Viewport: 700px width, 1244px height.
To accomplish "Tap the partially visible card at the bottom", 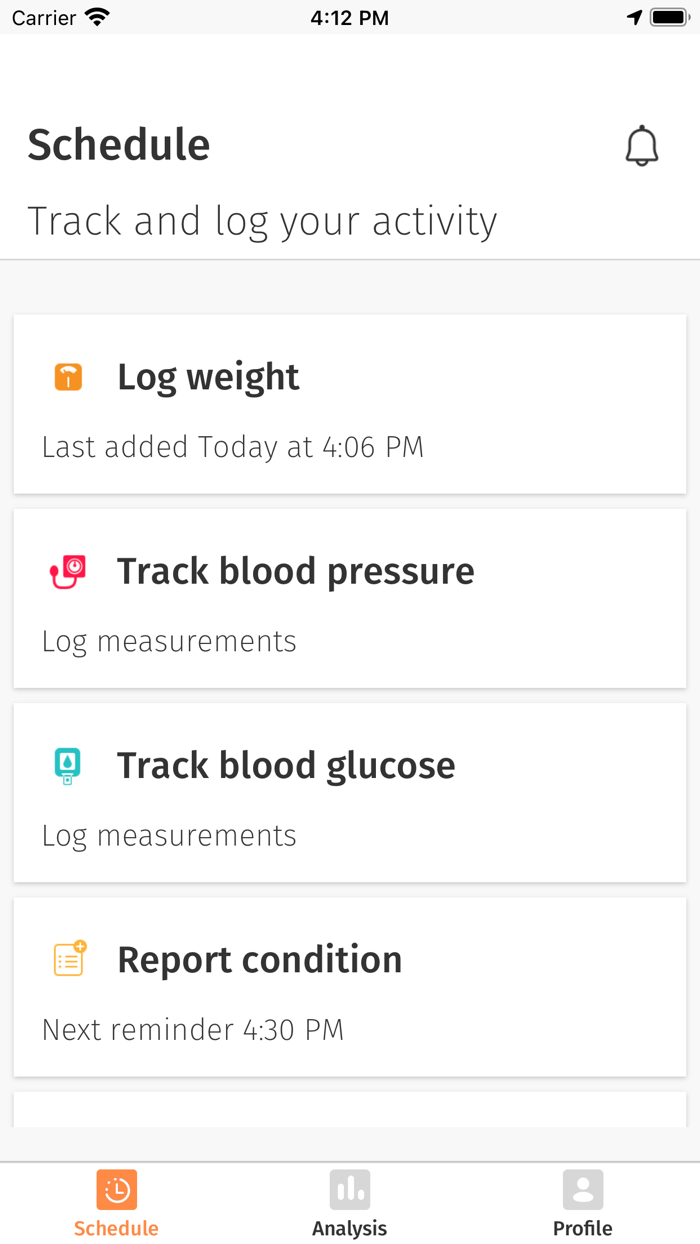I will 350,1110.
